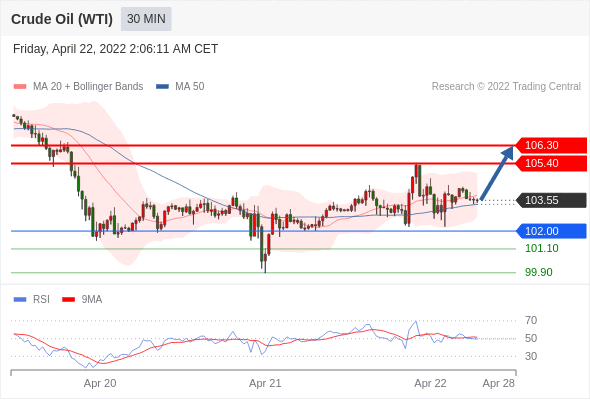The image size is (590, 400).
Task: Click the 101.10 support level label
Action: 541,248
